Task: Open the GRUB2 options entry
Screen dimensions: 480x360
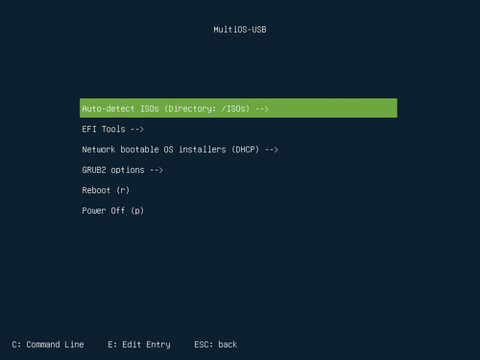Action: click(x=122, y=170)
